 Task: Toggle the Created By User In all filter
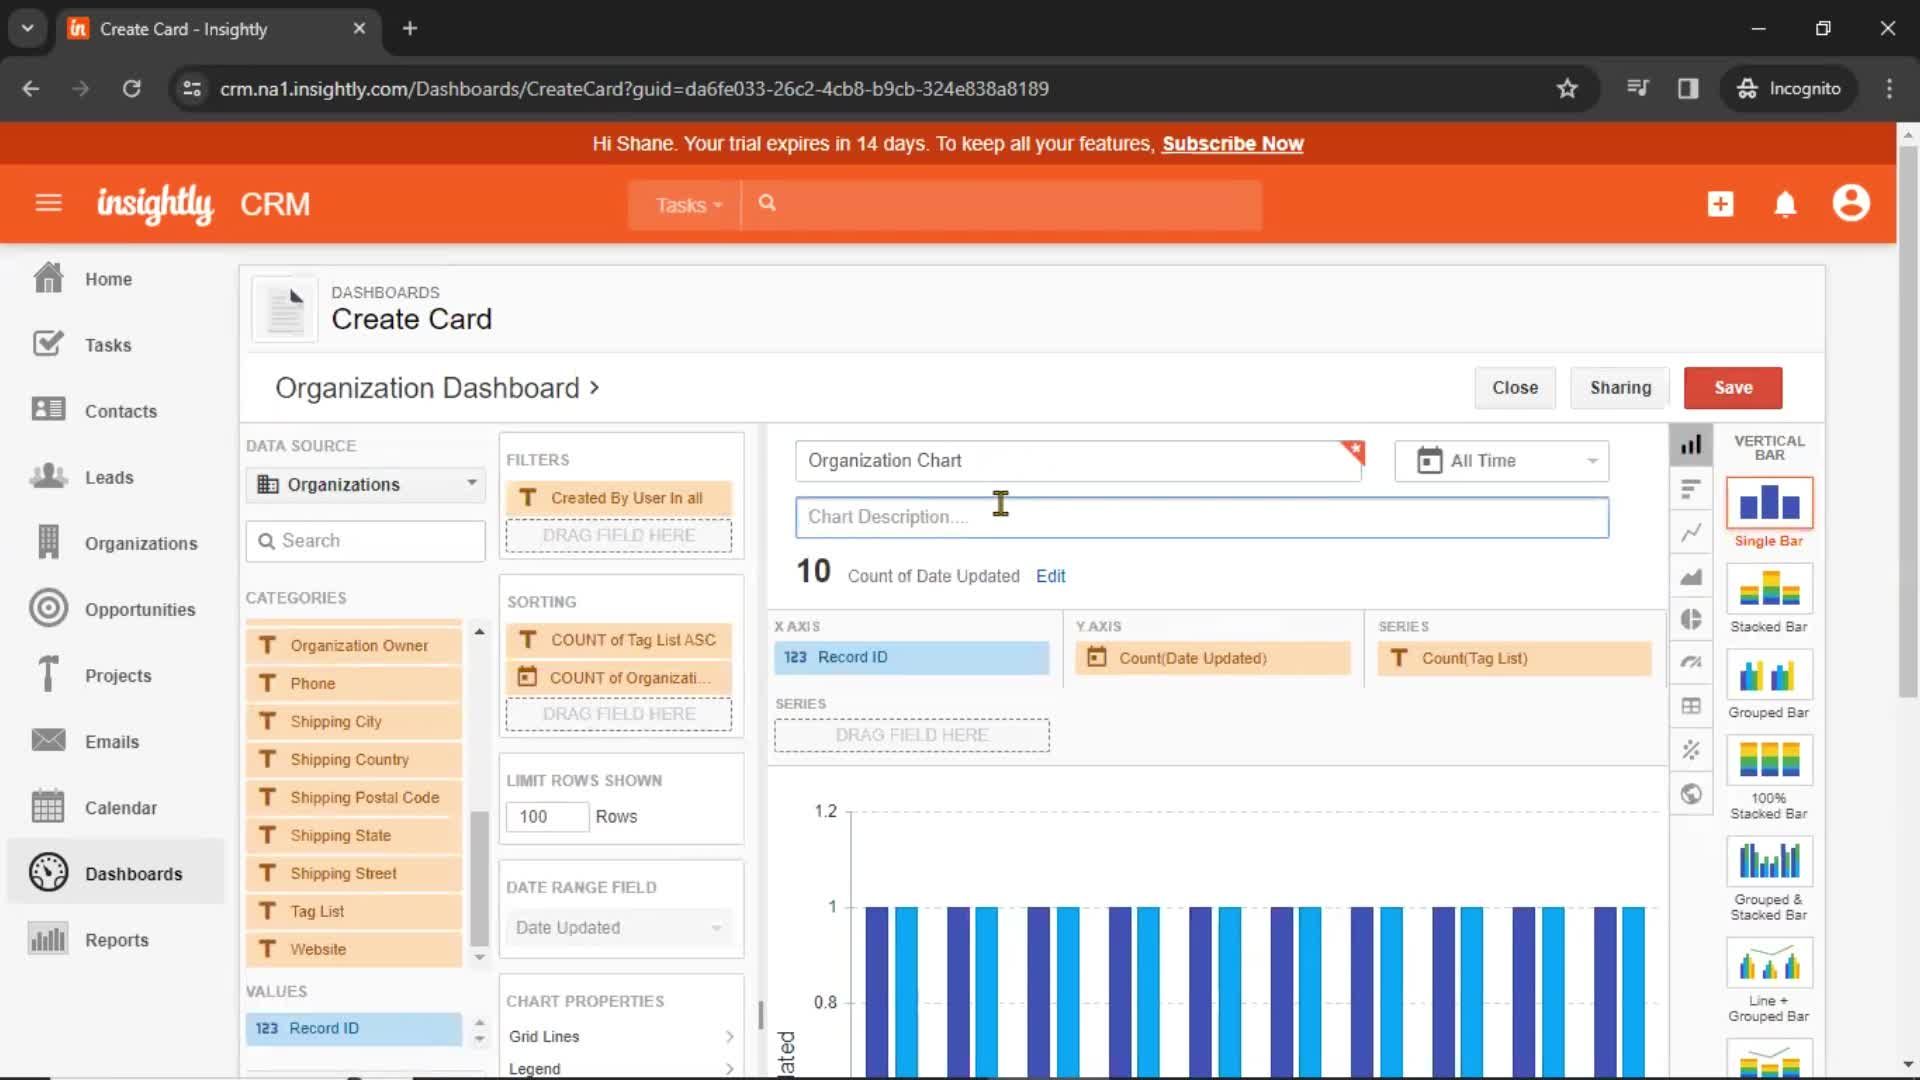click(618, 497)
